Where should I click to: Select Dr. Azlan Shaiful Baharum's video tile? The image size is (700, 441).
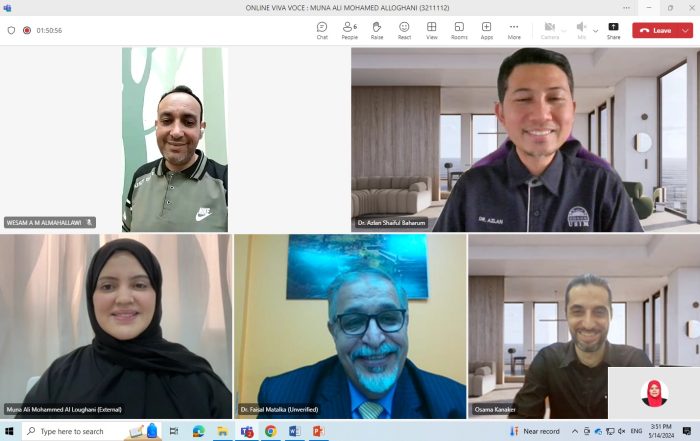pyautogui.click(x=525, y=139)
